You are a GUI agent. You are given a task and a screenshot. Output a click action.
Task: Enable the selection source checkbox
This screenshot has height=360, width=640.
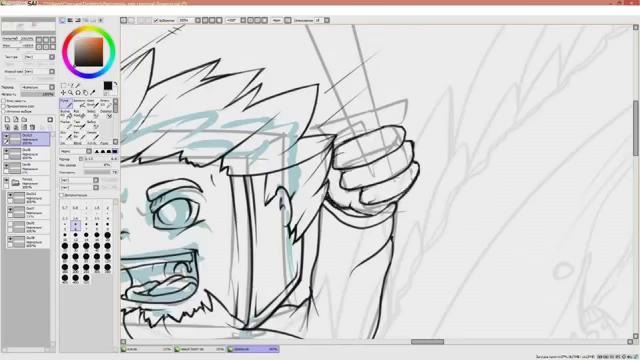tap(4, 111)
